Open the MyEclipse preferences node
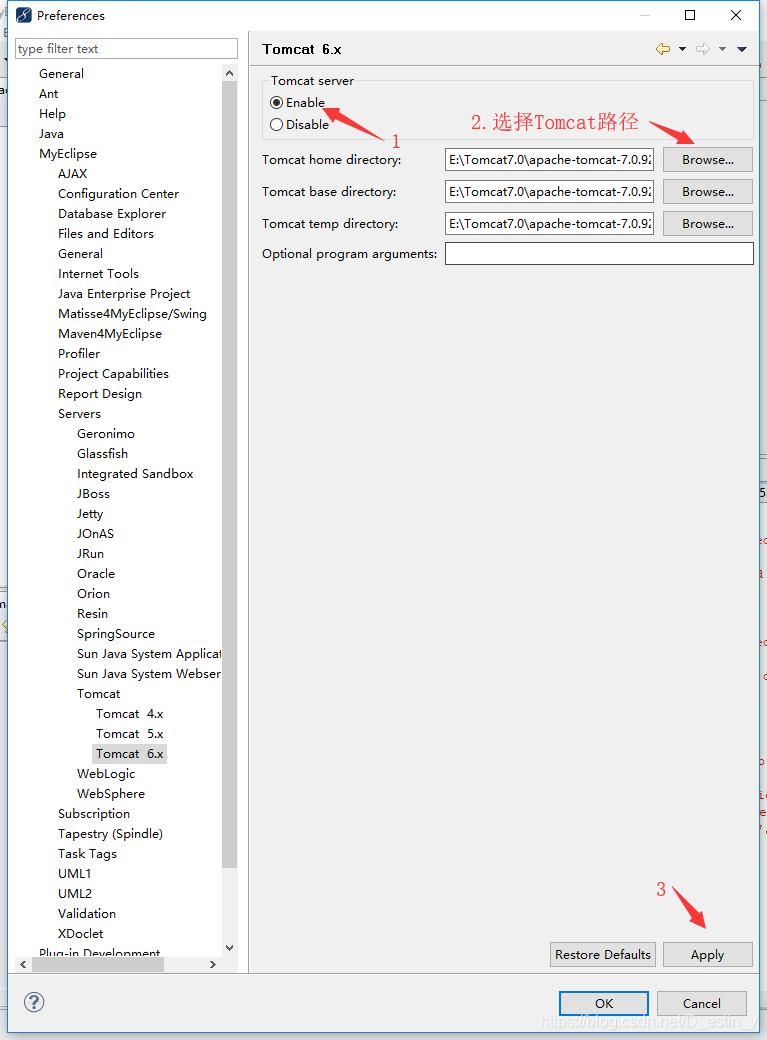This screenshot has width=767, height=1040. click(68, 154)
